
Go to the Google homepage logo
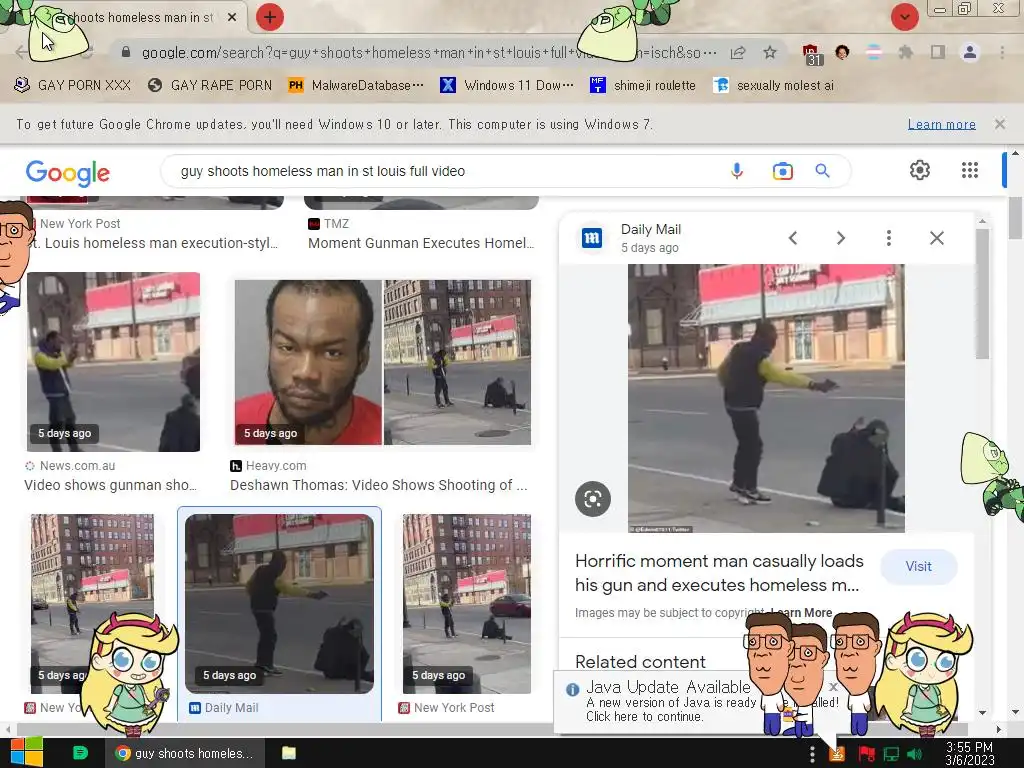(x=68, y=172)
